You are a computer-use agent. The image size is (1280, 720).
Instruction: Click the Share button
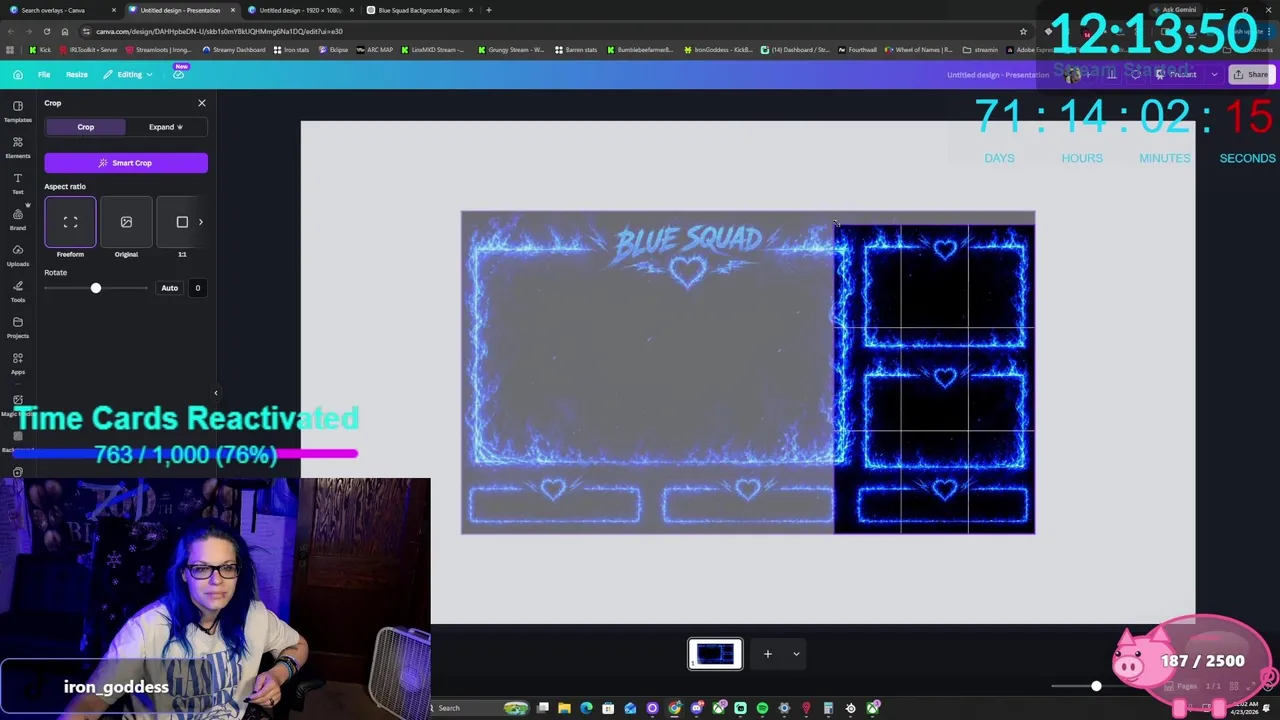[x=1251, y=74]
